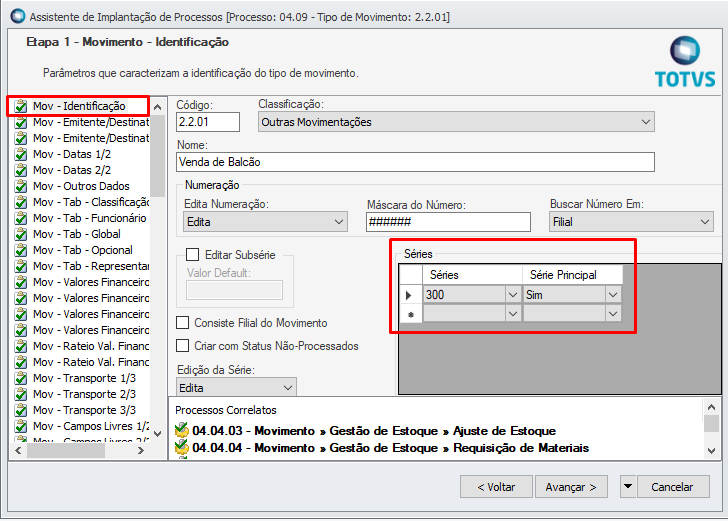Click the Séries column header
The image size is (728, 521).
coord(472,275)
